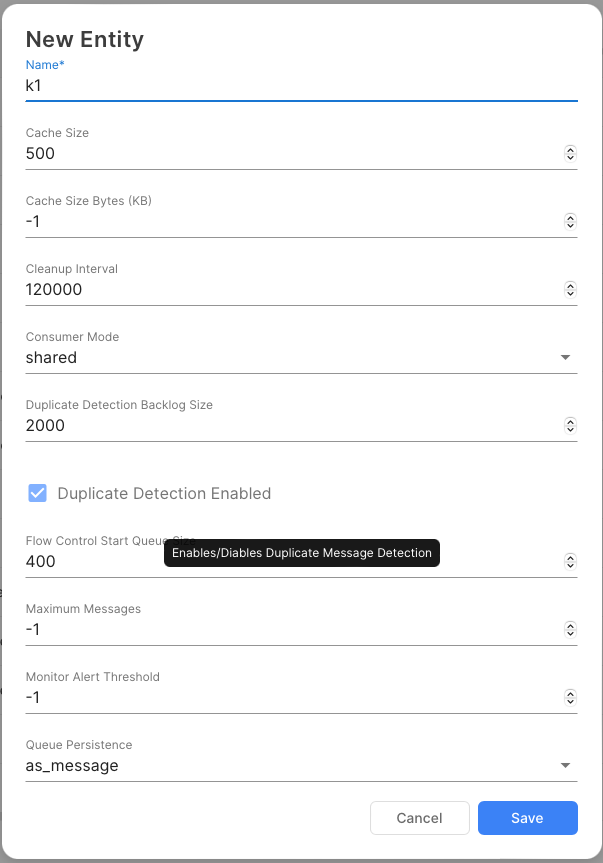Viewport: 603px width, 863px height.
Task: Click the Cache Size Bytes spinner arrows
Action: 570,221
